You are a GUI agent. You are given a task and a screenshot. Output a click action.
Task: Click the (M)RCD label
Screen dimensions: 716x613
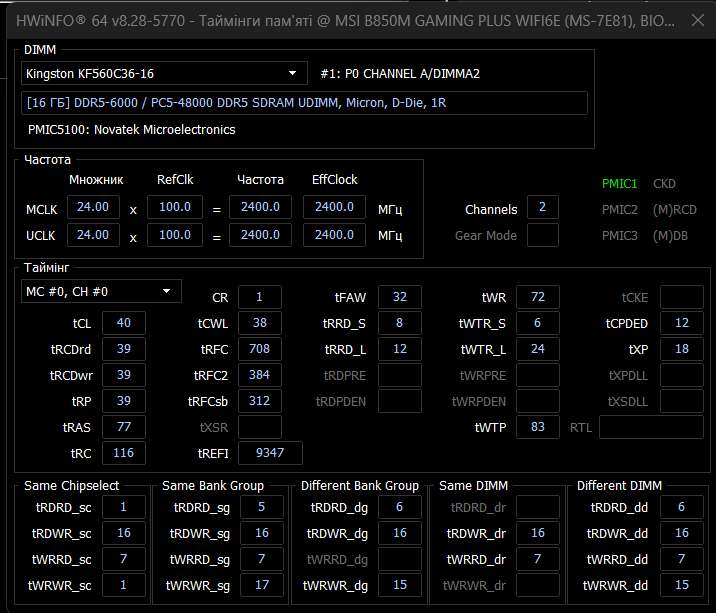click(x=674, y=210)
